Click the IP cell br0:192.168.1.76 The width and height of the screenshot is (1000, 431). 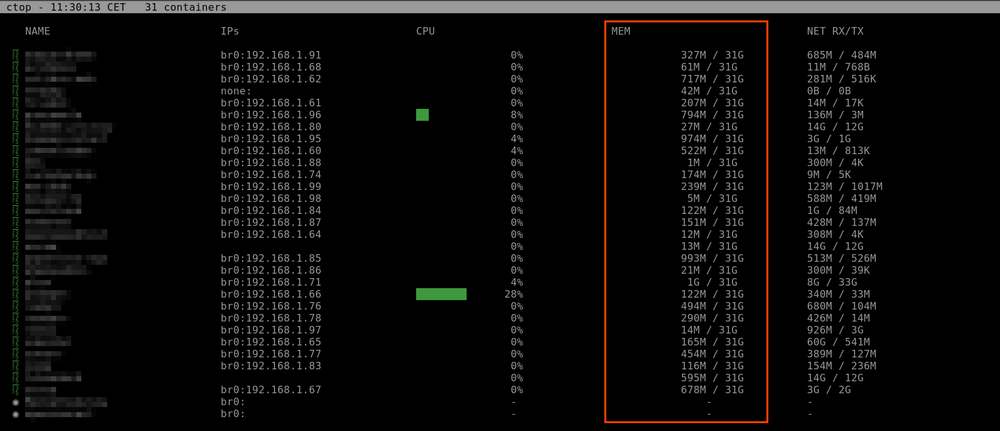tap(271, 306)
